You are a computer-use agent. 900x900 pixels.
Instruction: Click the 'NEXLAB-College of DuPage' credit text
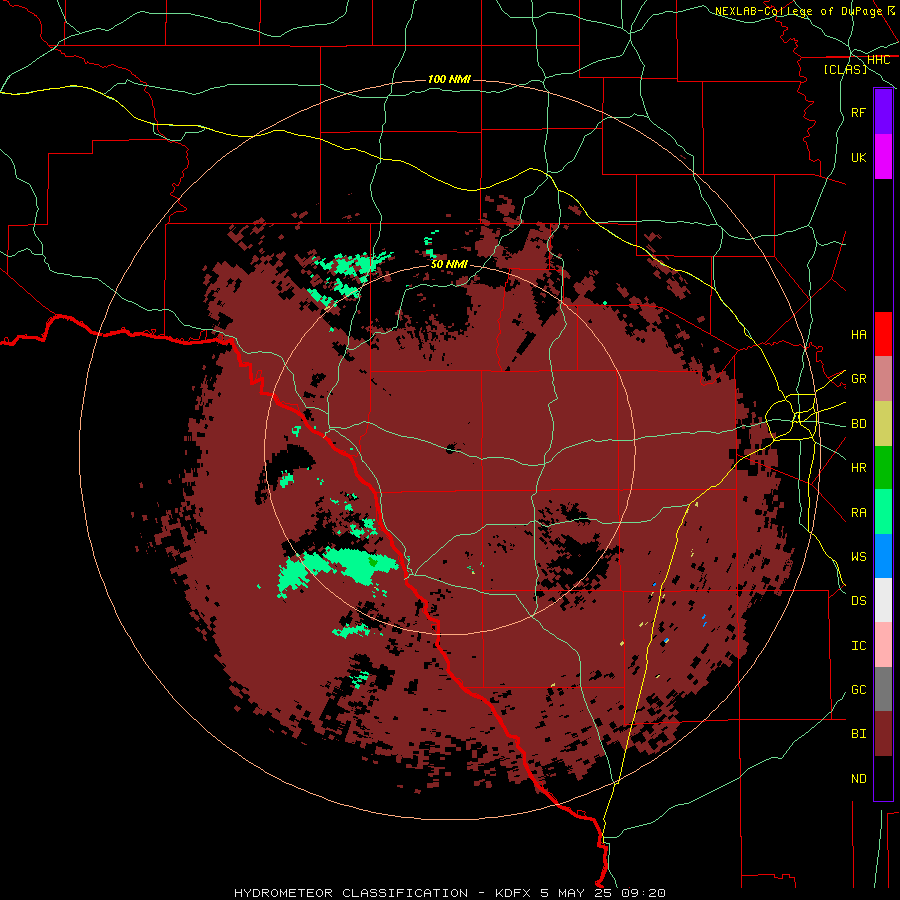(x=798, y=11)
